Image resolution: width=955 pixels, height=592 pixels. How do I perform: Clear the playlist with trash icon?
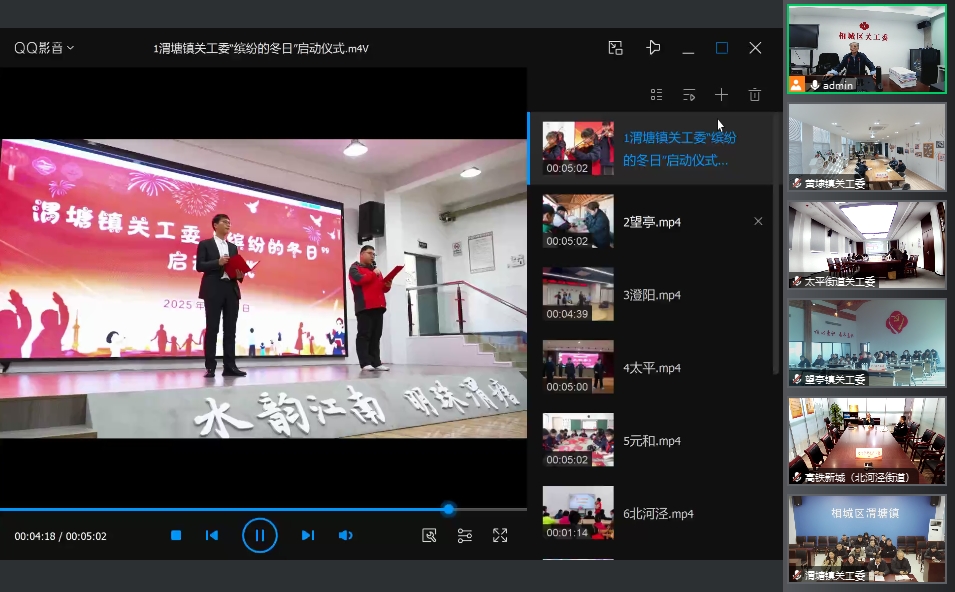tap(755, 95)
